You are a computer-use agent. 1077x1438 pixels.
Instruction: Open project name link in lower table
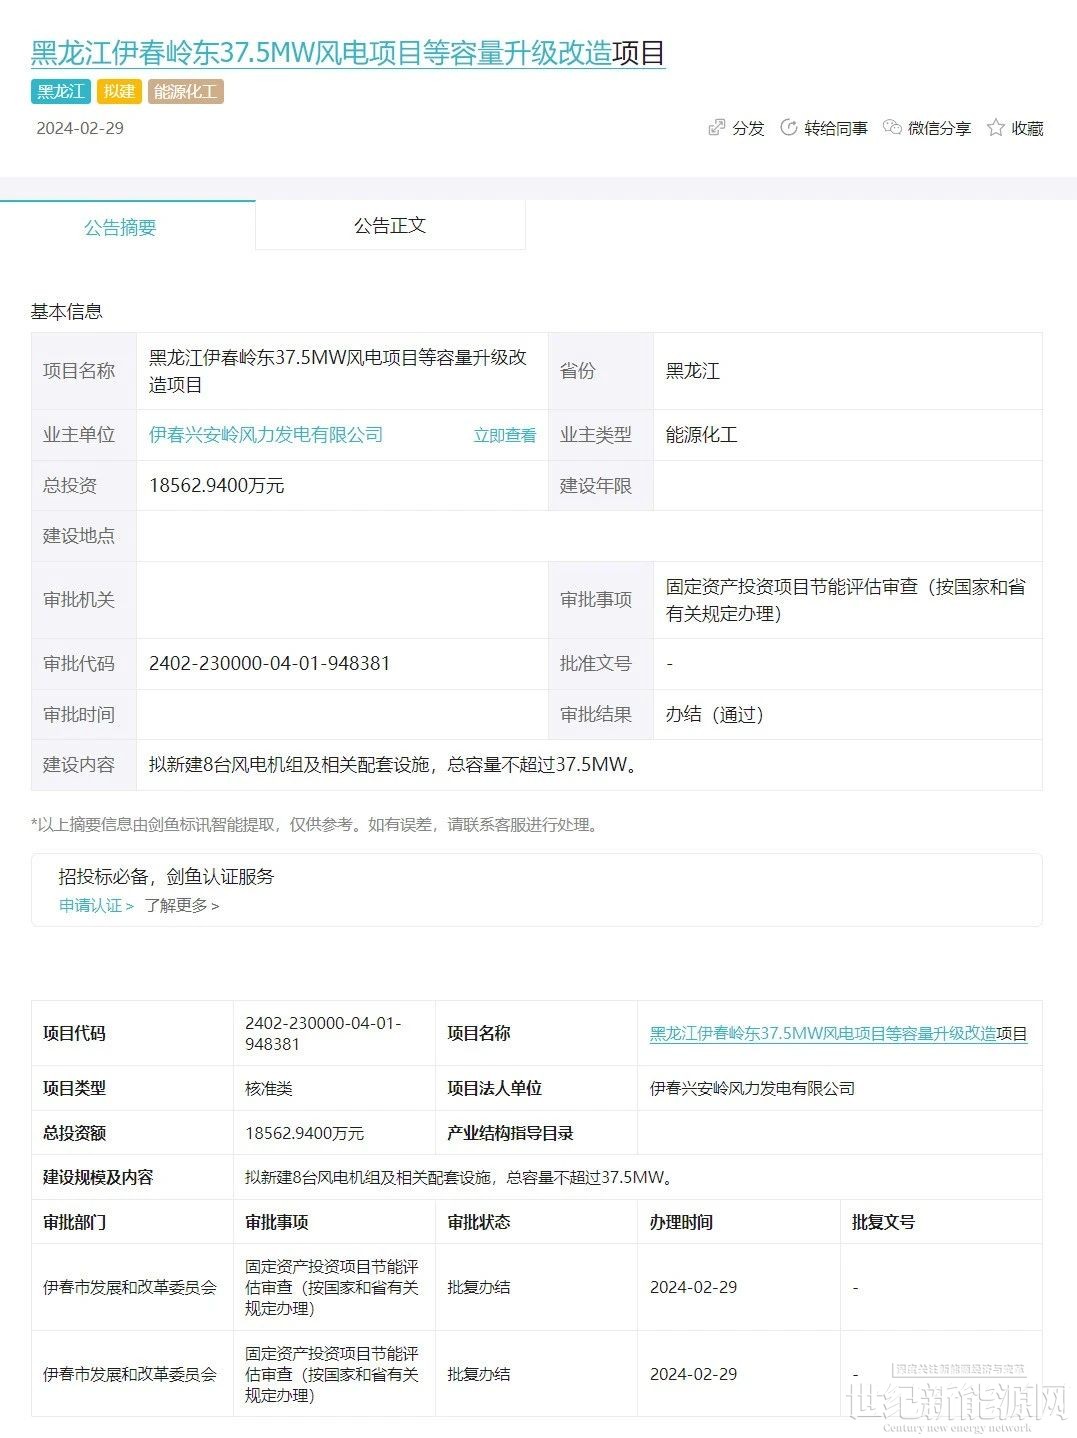[x=838, y=1034]
